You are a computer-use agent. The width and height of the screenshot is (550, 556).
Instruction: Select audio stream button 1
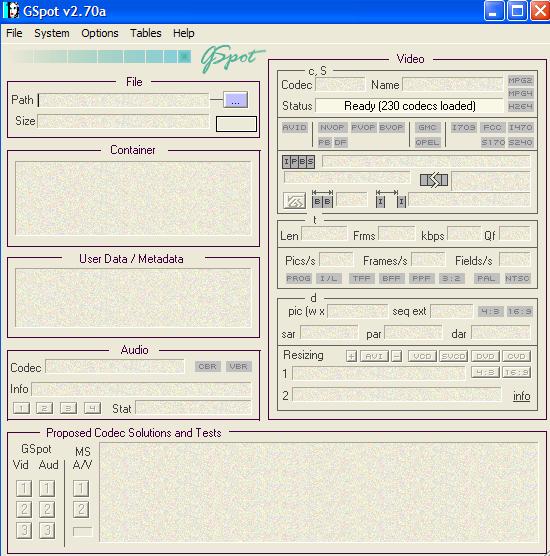tap(21, 408)
